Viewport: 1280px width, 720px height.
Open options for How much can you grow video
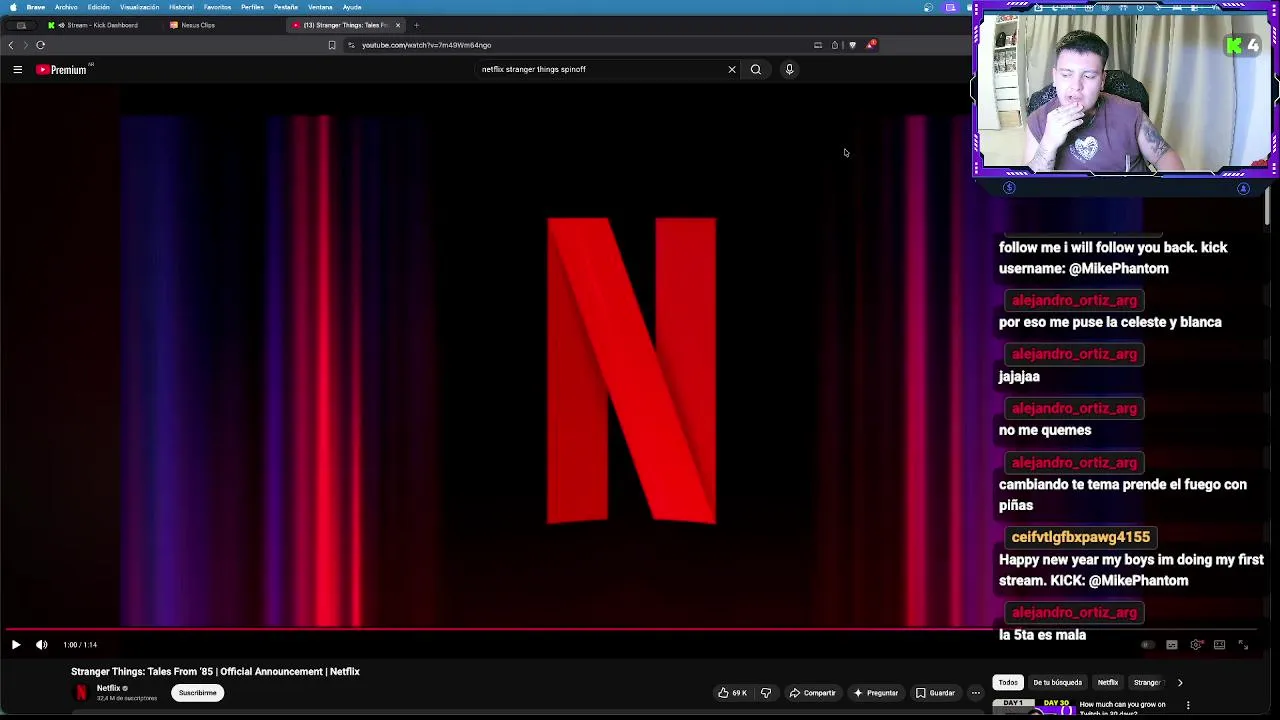(x=1188, y=705)
